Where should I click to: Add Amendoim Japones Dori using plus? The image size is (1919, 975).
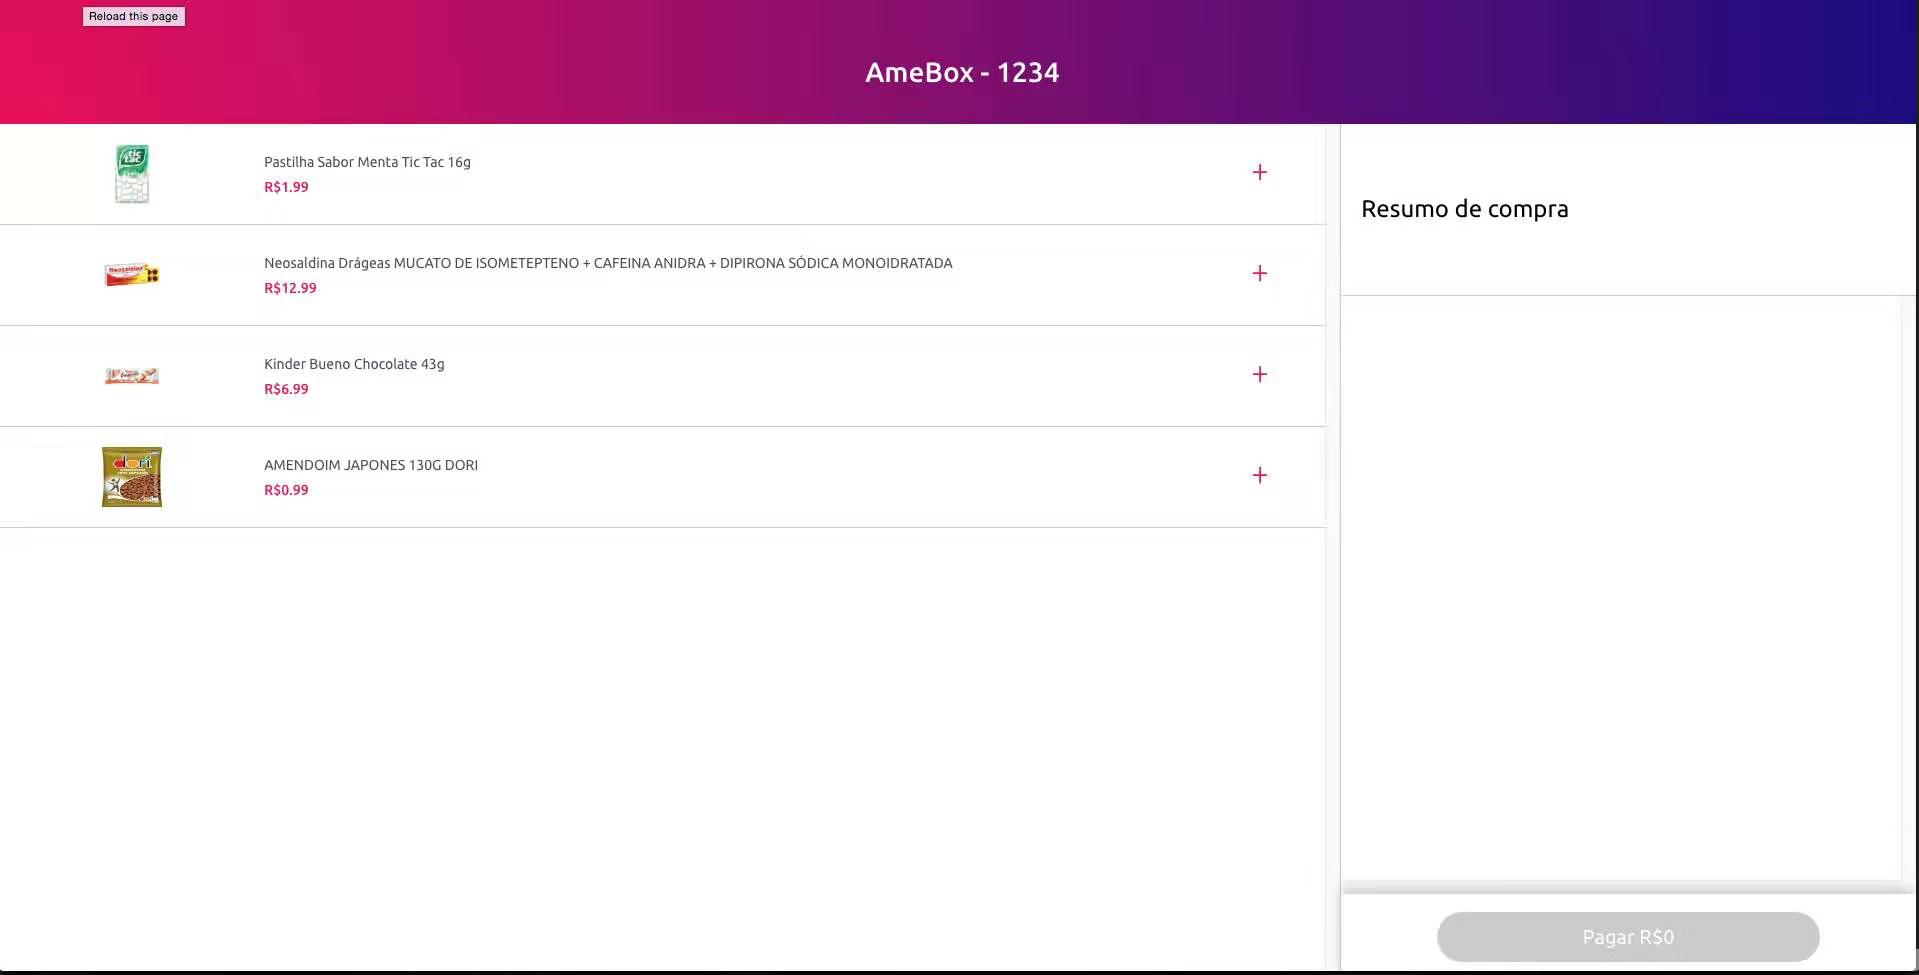coord(1259,476)
